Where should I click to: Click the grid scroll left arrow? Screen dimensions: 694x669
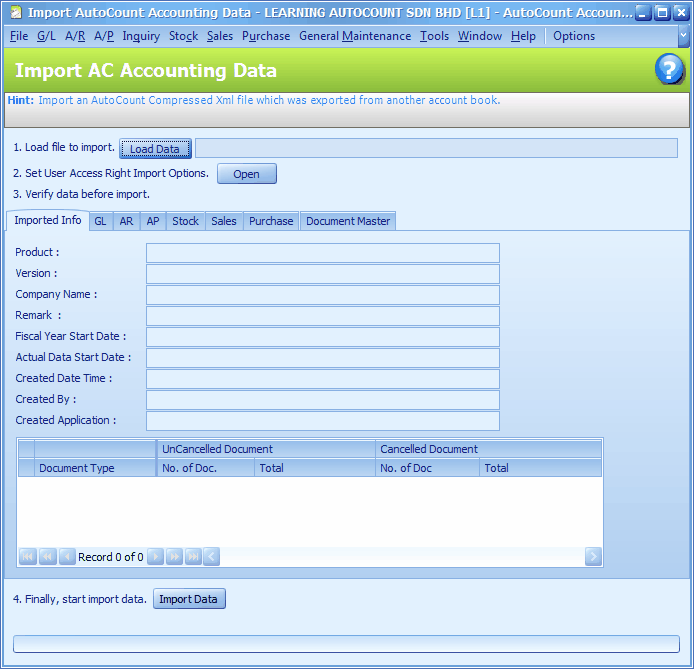212,557
